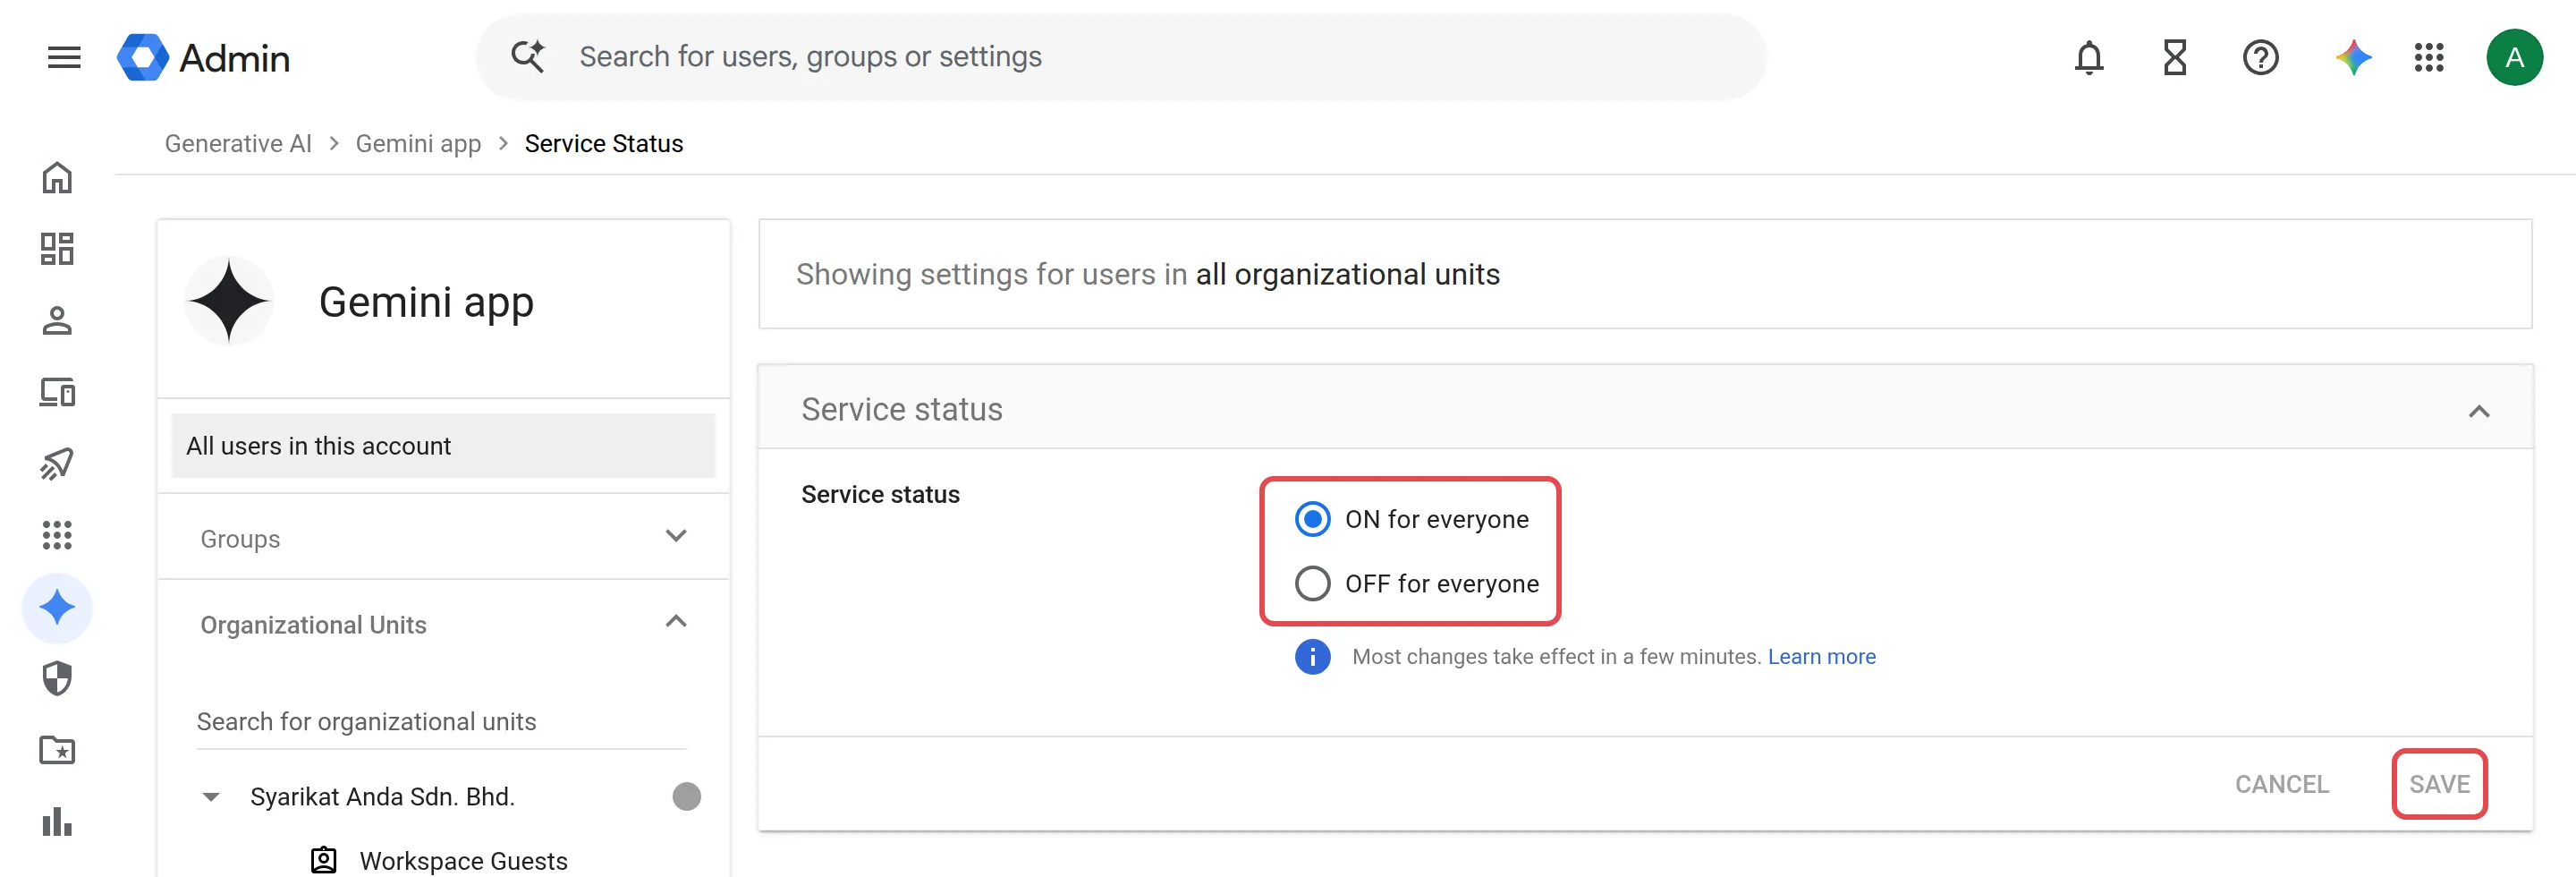The height and width of the screenshot is (877, 2576).
Task: Focus the Search for organizational units field
Action: [441, 722]
